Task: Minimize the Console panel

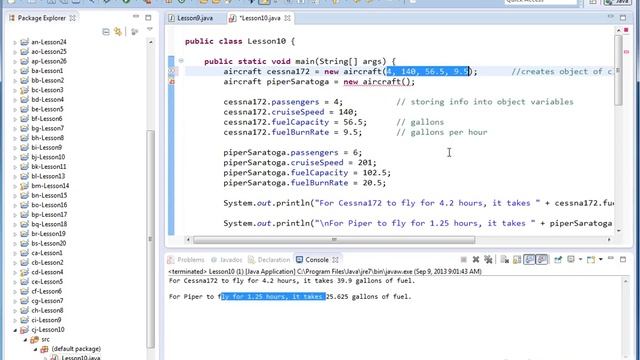Action: [611, 258]
